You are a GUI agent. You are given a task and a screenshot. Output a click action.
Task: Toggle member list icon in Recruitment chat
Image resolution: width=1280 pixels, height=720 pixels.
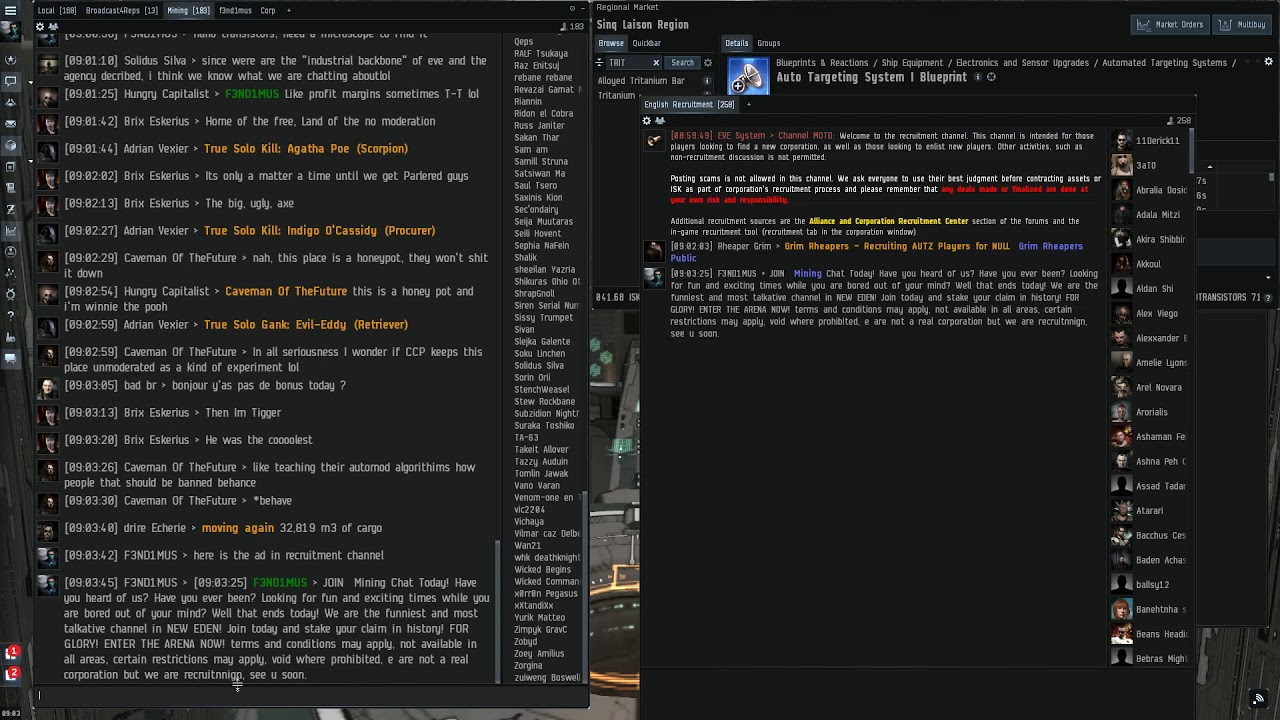click(x=659, y=121)
